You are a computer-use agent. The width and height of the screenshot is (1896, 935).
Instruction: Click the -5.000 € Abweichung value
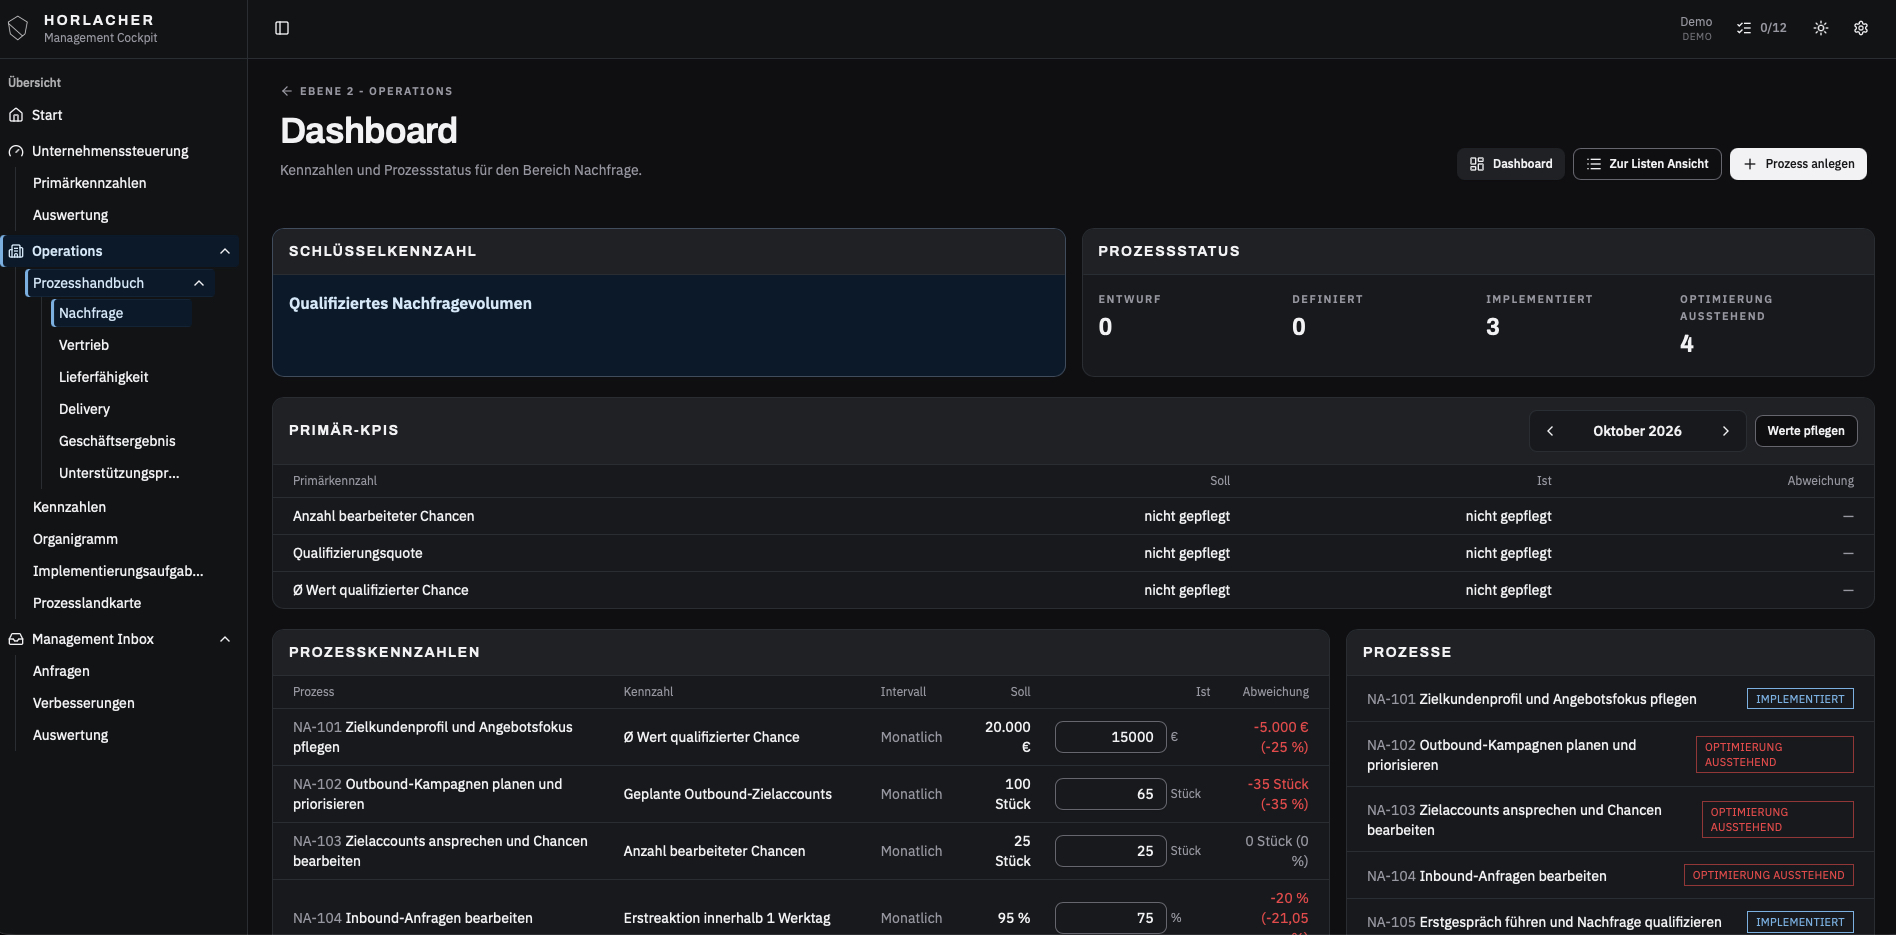[1280, 737]
